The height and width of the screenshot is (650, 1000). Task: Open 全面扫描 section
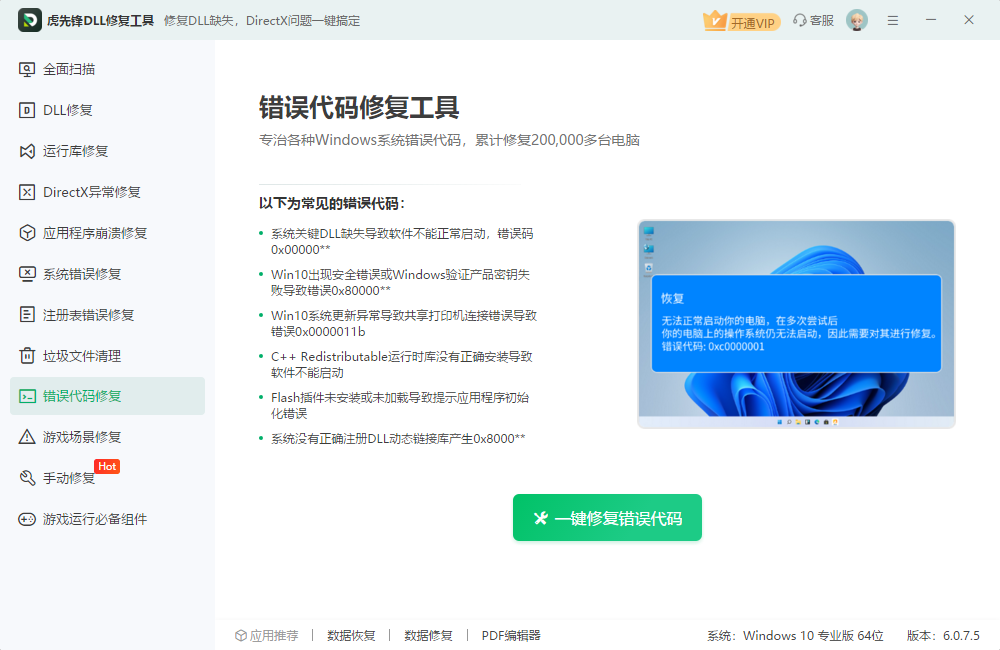(x=107, y=70)
